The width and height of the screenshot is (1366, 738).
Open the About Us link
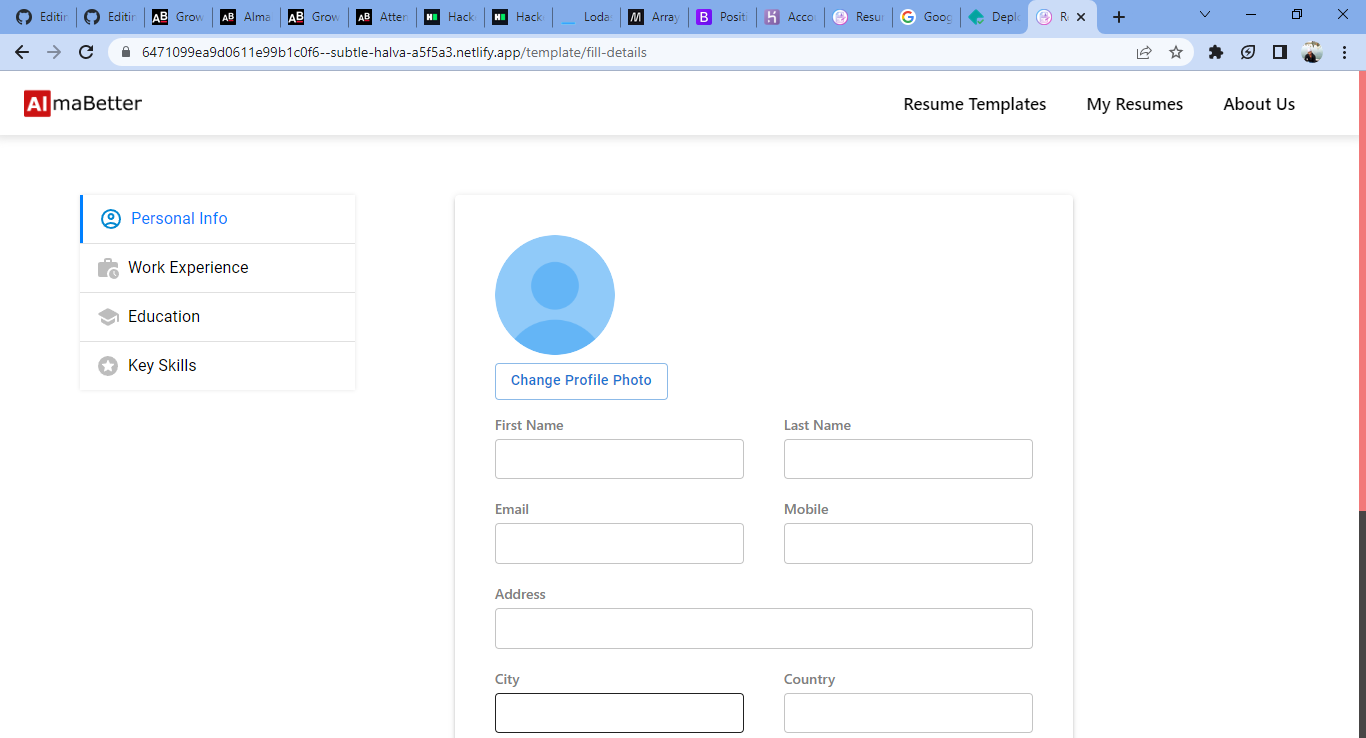pos(1258,104)
